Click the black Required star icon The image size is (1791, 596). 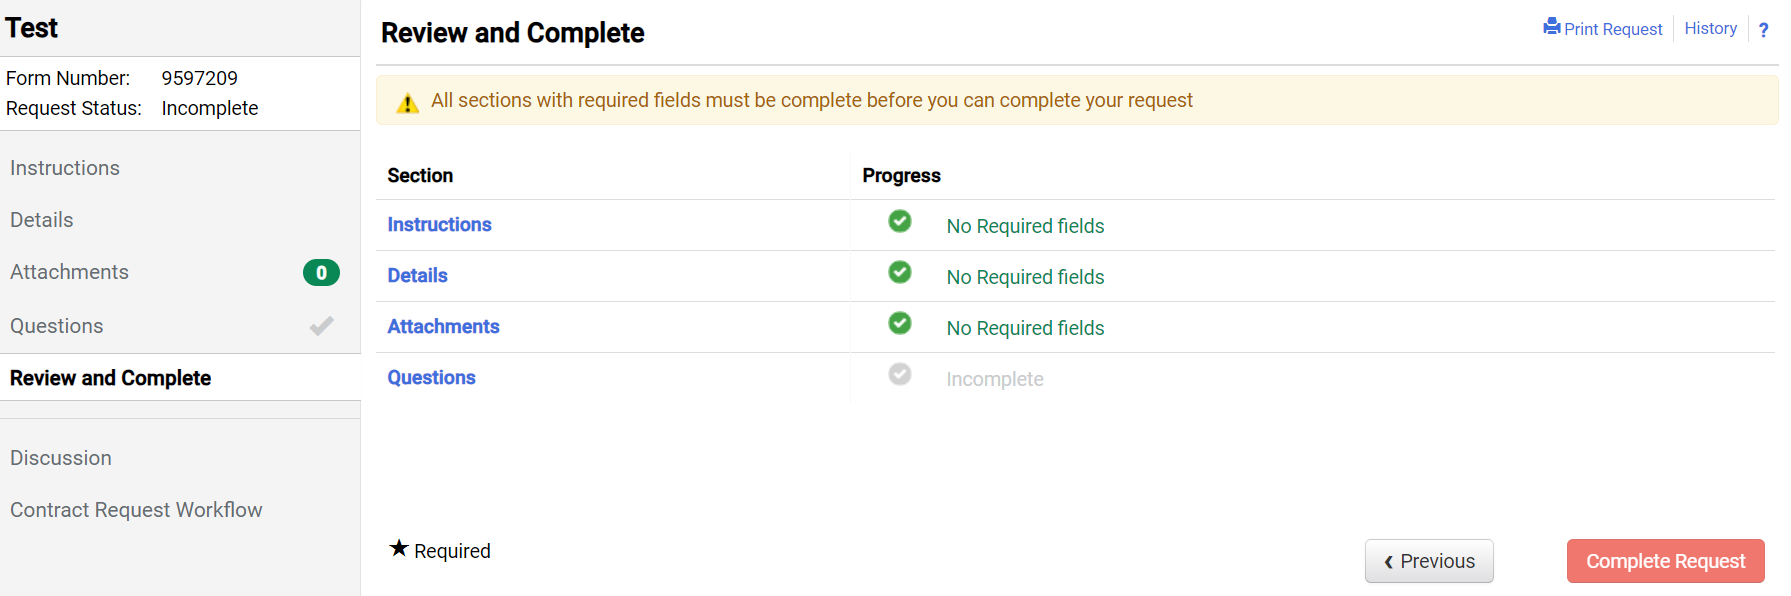tap(399, 548)
